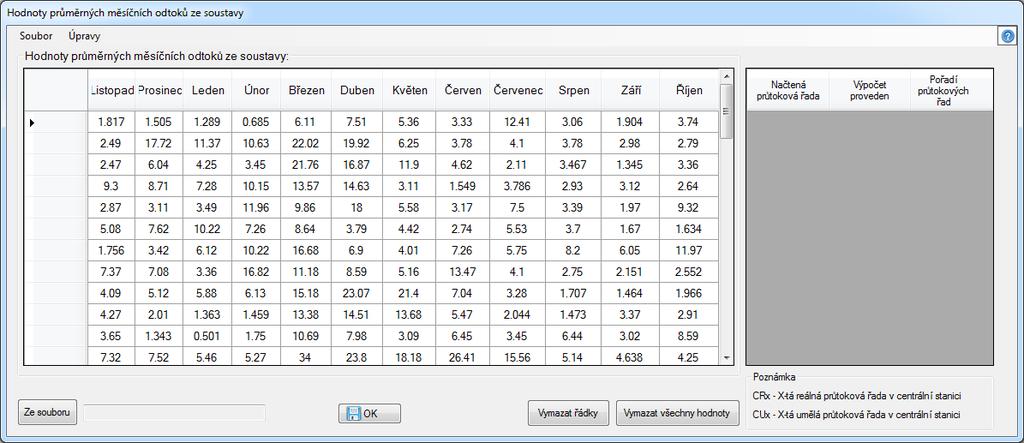Select the Duben column header
Viewport: 1024px width, 443px height.
point(357,90)
